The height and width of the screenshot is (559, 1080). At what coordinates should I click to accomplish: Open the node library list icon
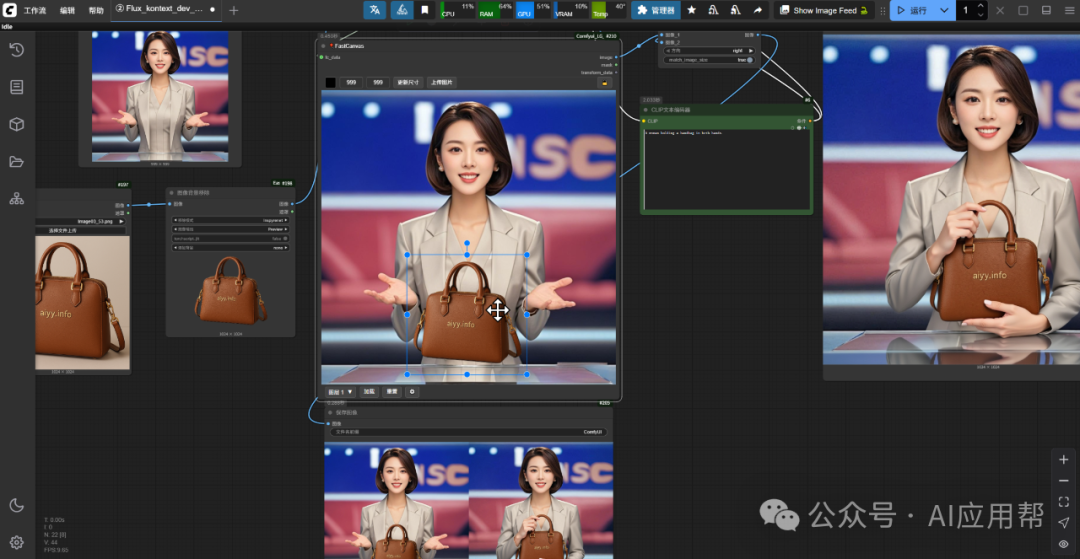coord(17,87)
